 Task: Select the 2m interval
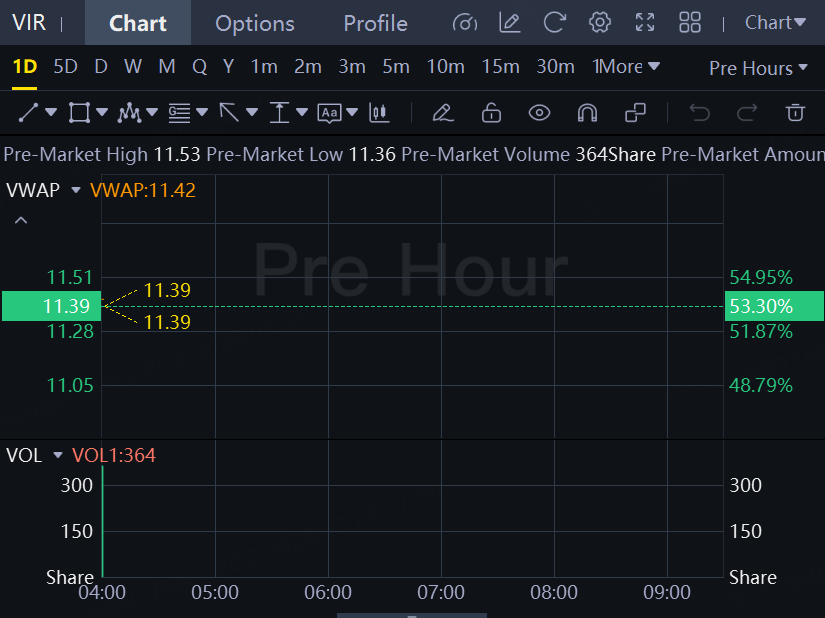point(308,67)
